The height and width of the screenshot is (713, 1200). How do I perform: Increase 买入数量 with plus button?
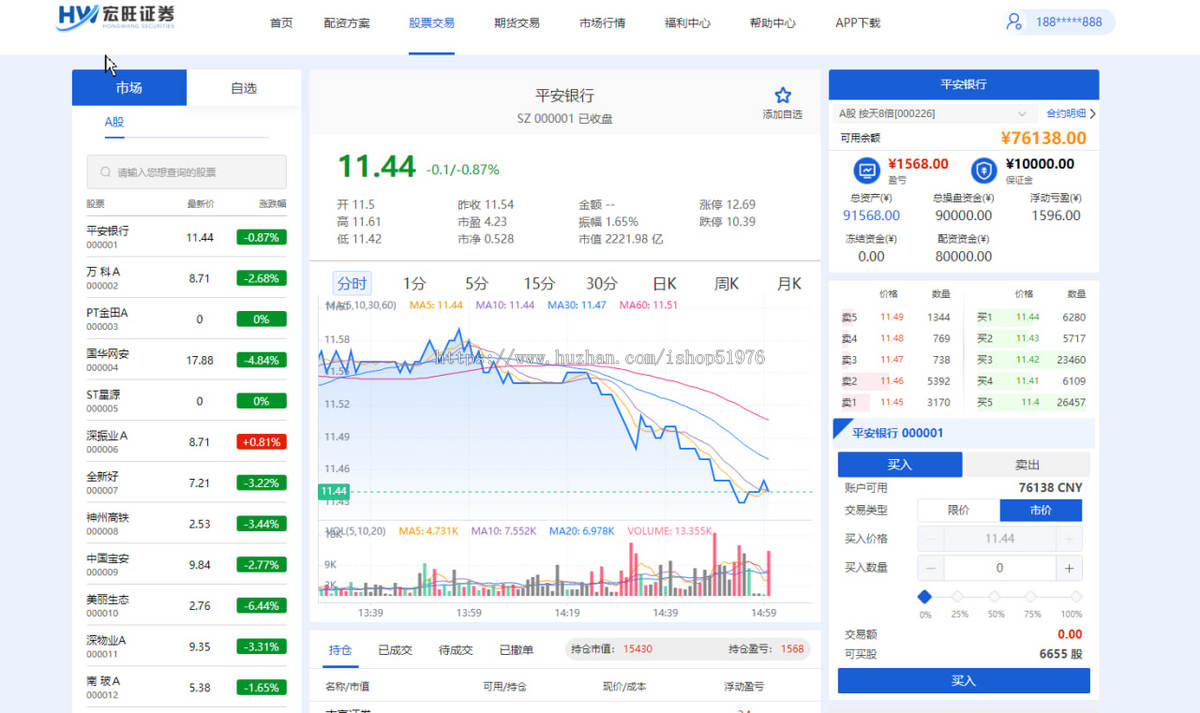[1069, 568]
